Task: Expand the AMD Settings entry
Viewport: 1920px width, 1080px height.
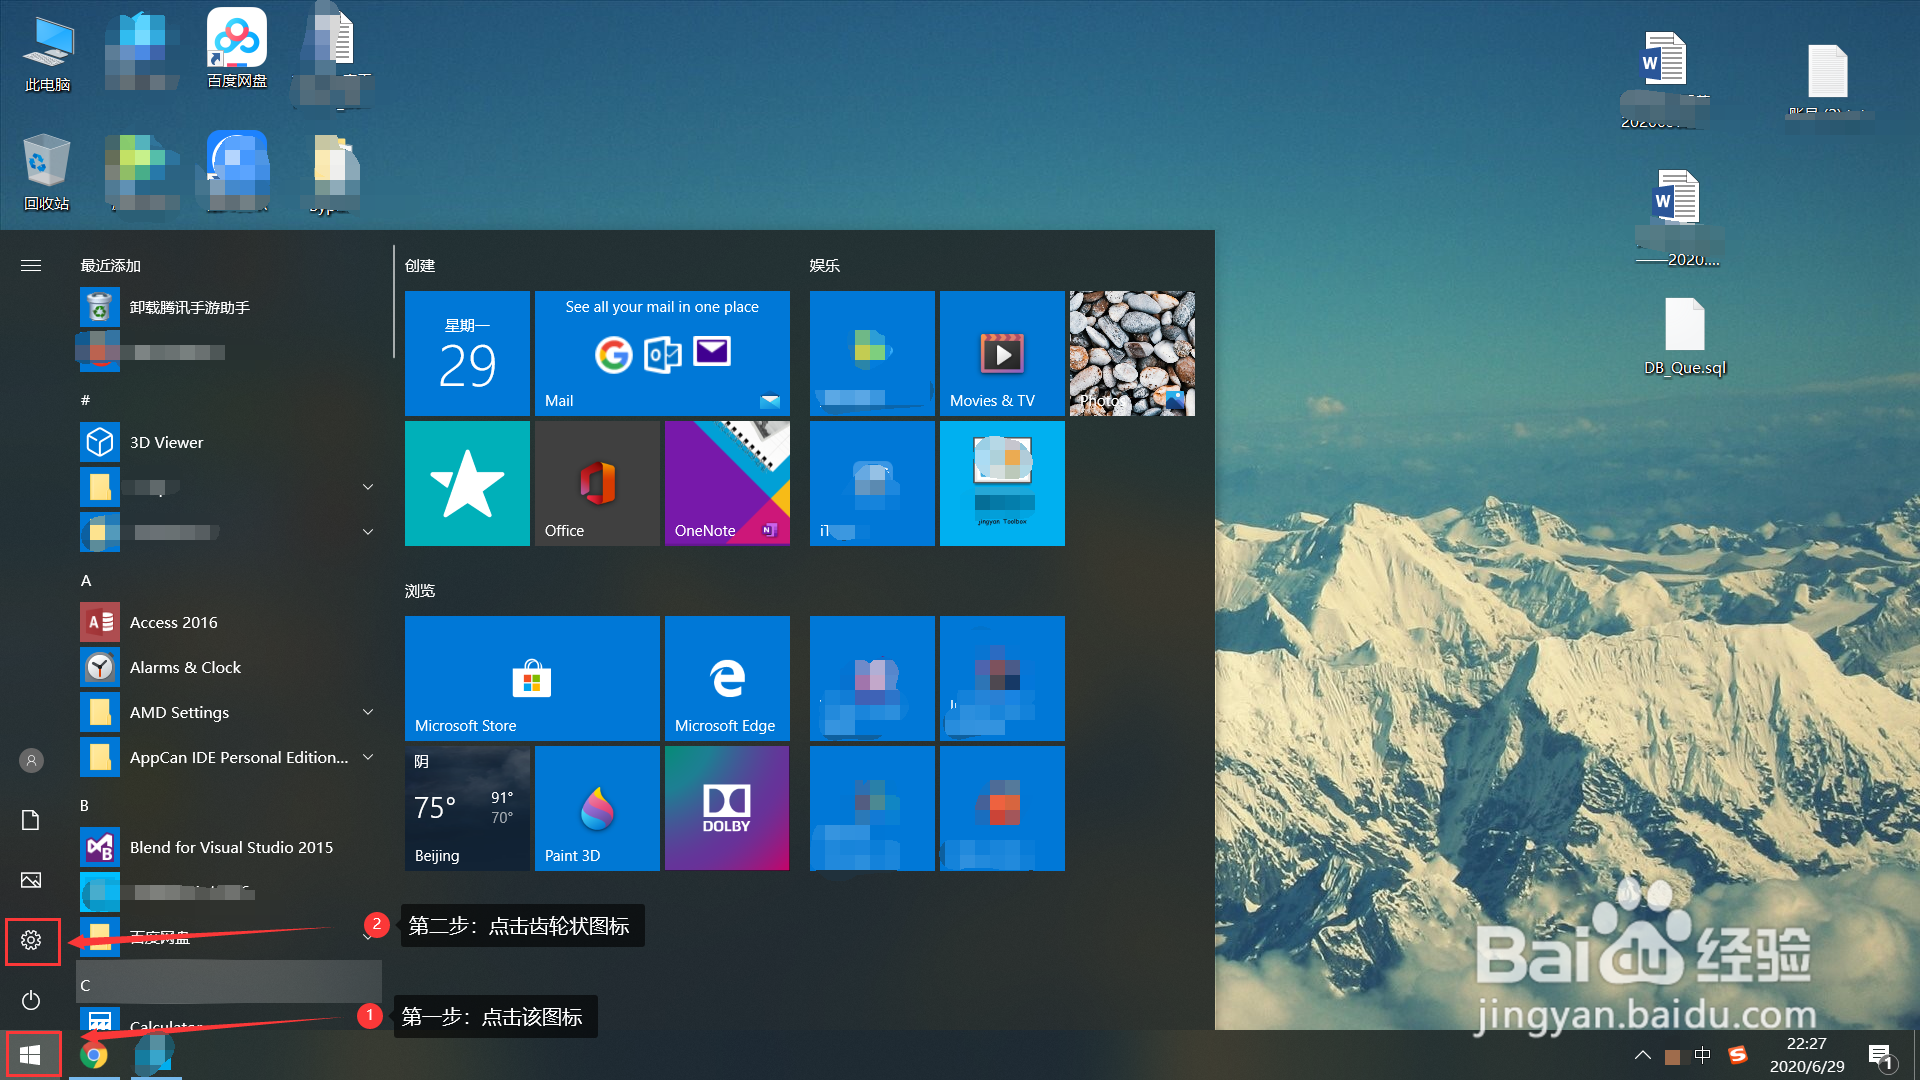Action: click(368, 712)
